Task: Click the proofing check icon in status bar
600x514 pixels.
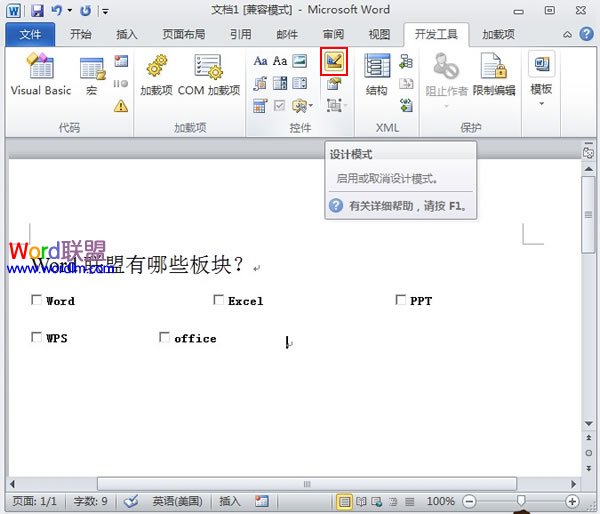Action: pos(131,501)
